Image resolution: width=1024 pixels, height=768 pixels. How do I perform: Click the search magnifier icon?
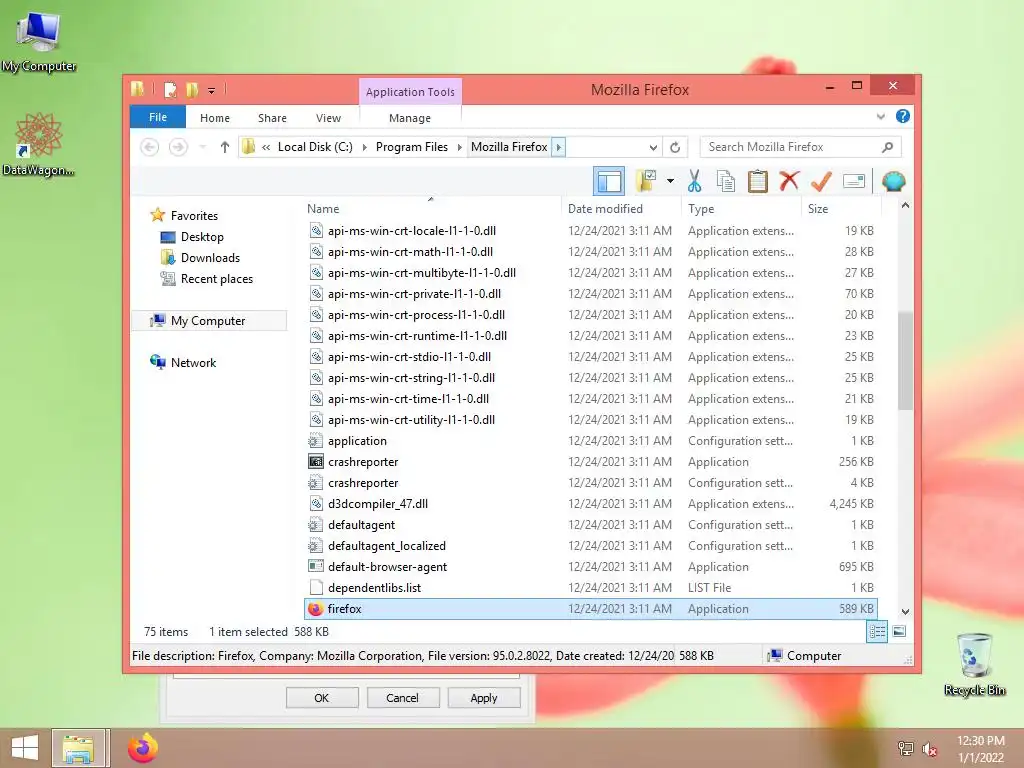coord(887,147)
